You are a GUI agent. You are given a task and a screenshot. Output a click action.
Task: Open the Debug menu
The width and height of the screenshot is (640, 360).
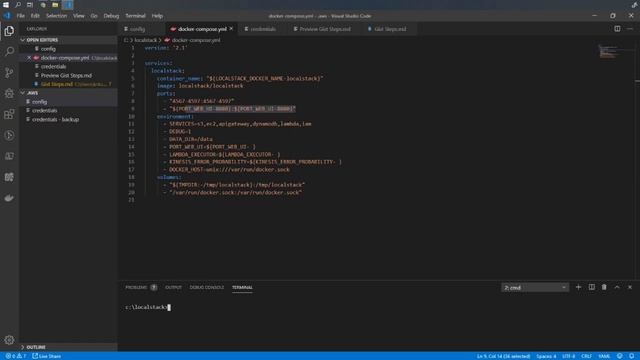click(x=111, y=16)
